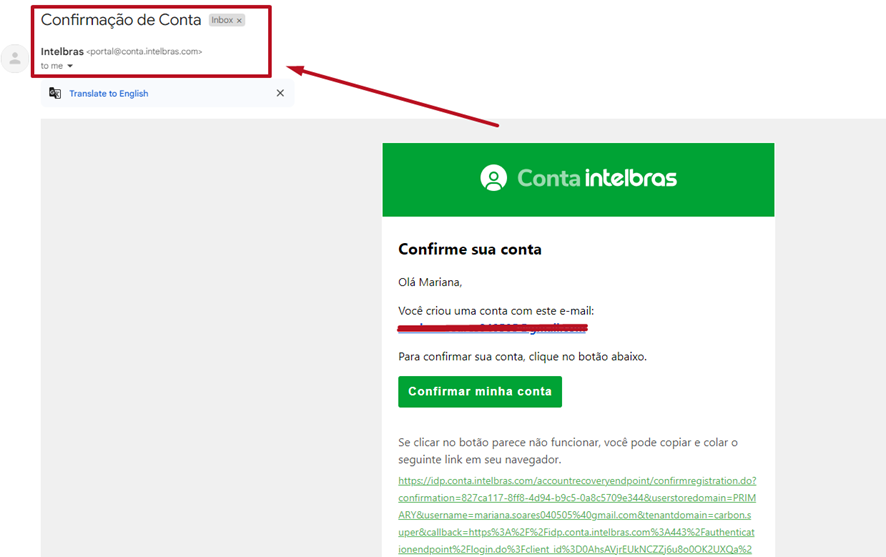
Task: Click Confirmar minha conta button
Action: coord(480,391)
